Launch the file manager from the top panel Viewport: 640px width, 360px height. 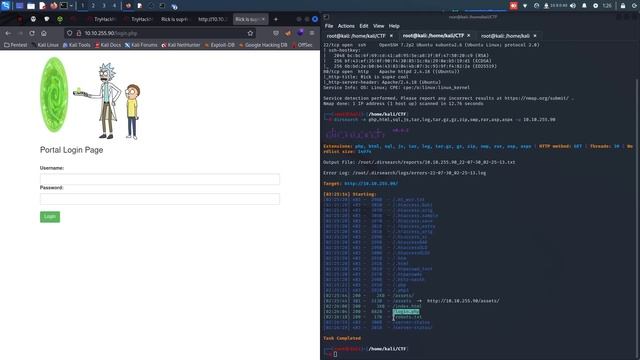pos(31,6)
